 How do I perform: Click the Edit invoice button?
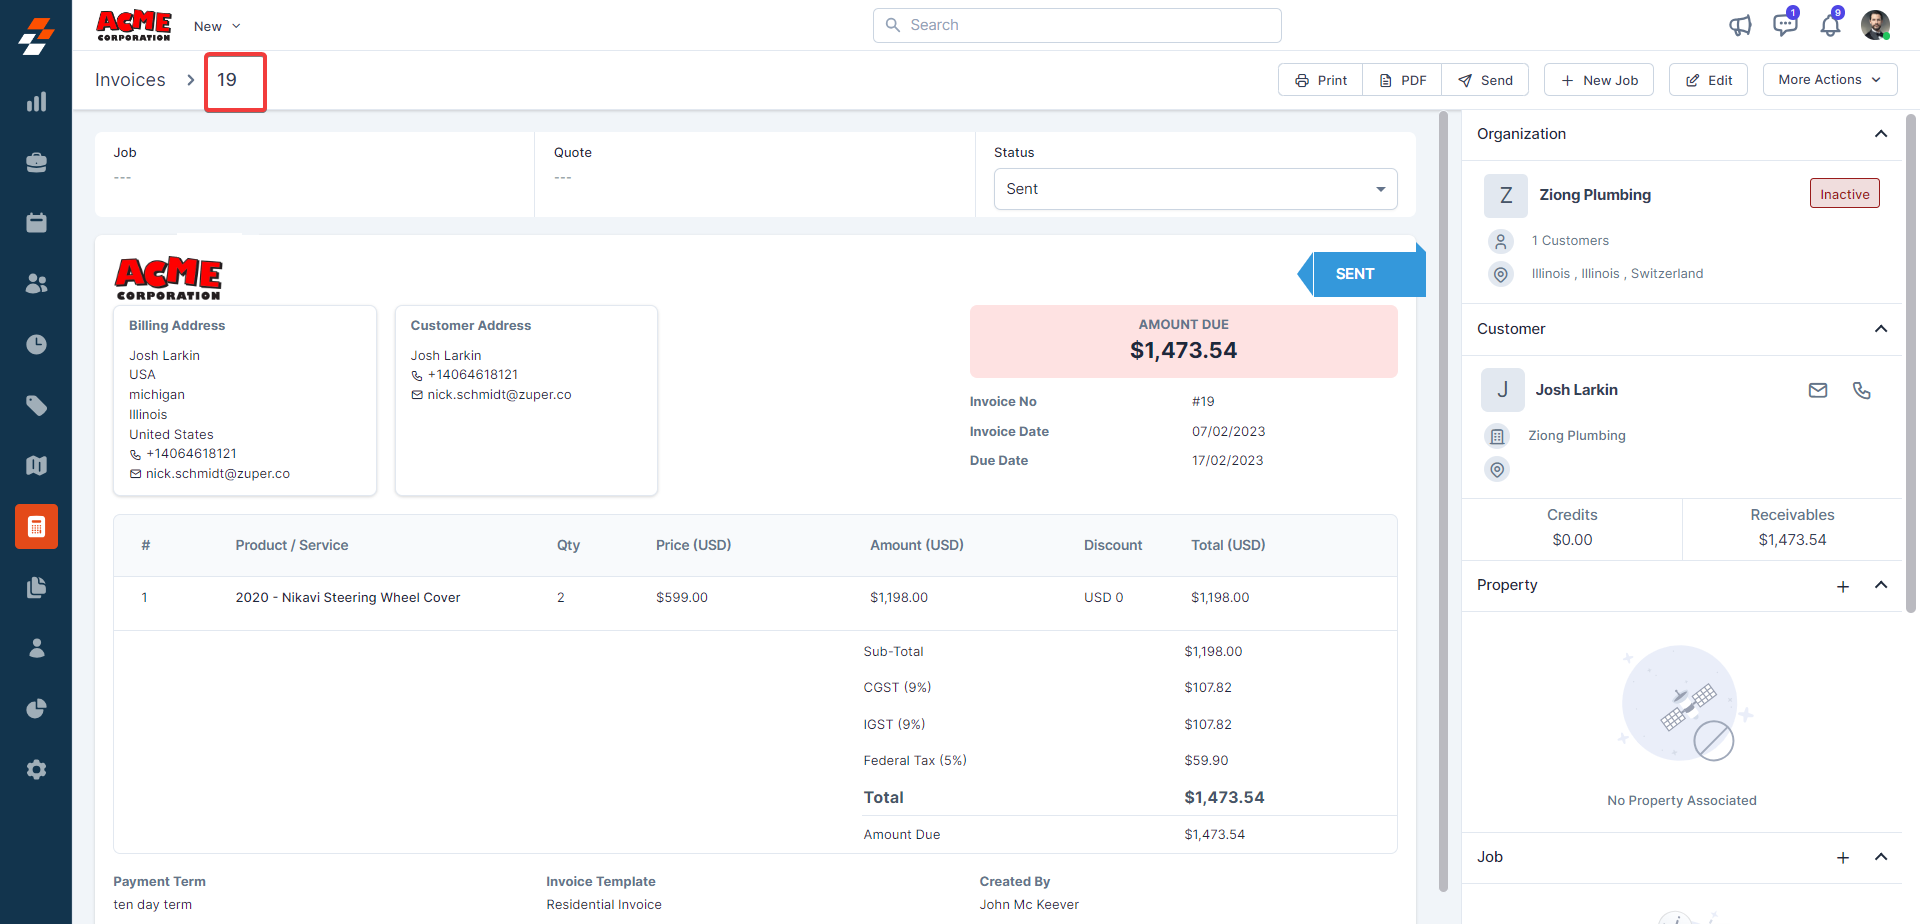tap(1708, 80)
